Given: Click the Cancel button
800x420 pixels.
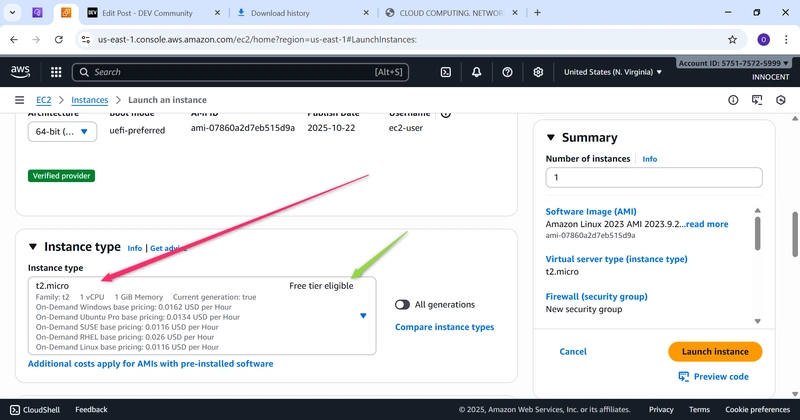Looking at the screenshot, I should pyautogui.click(x=573, y=352).
